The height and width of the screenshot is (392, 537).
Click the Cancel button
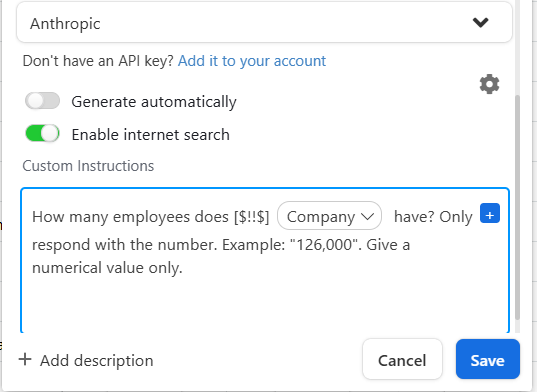[402, 359]
